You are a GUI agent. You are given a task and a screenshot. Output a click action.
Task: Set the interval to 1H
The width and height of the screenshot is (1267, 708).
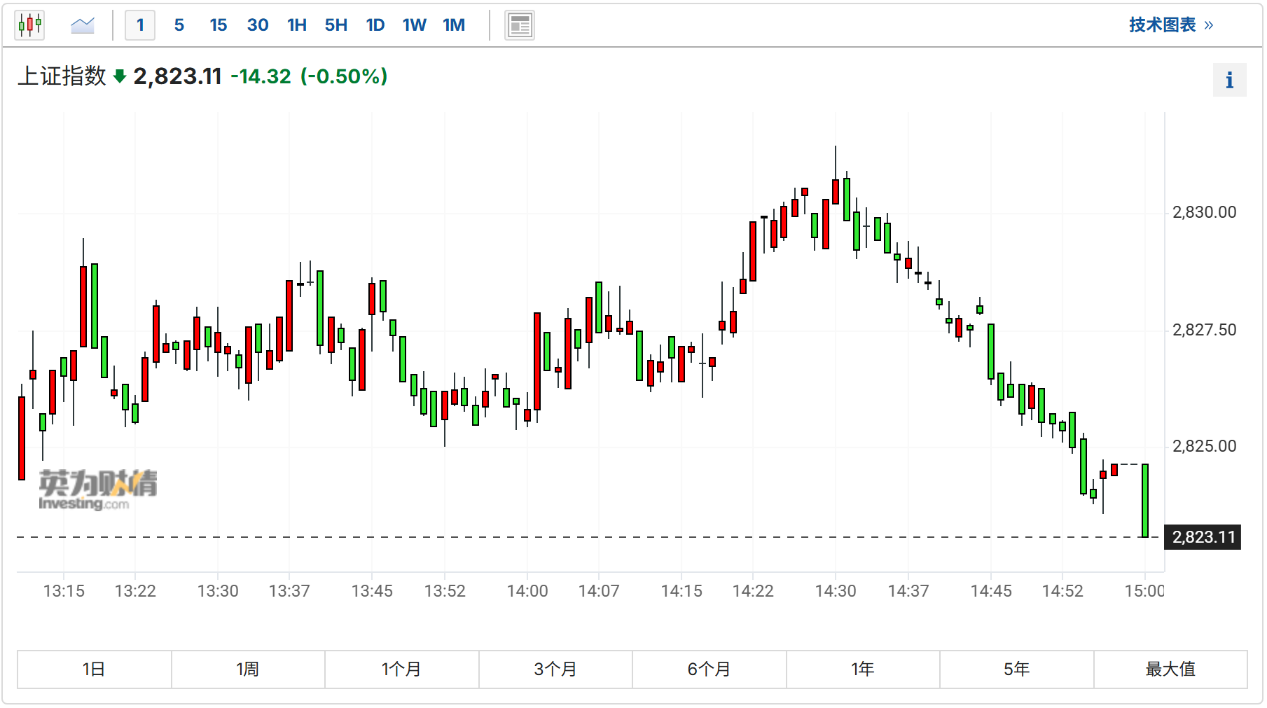[297, 25]
